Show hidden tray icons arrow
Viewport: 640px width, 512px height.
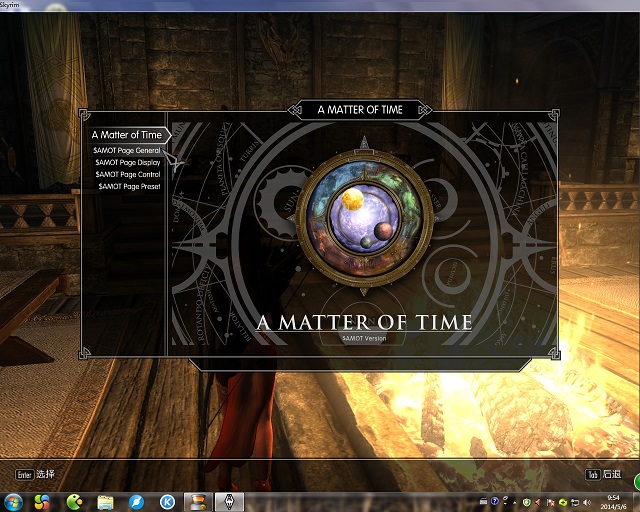515,503
